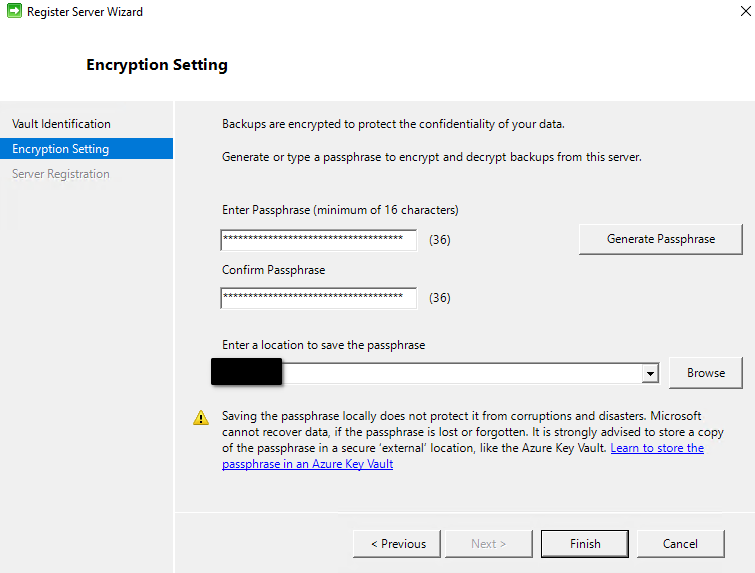Viewport: 755px width, 573px height.
Task: Cancel the Register Server Wizard
Action: [x=680, y=544]
